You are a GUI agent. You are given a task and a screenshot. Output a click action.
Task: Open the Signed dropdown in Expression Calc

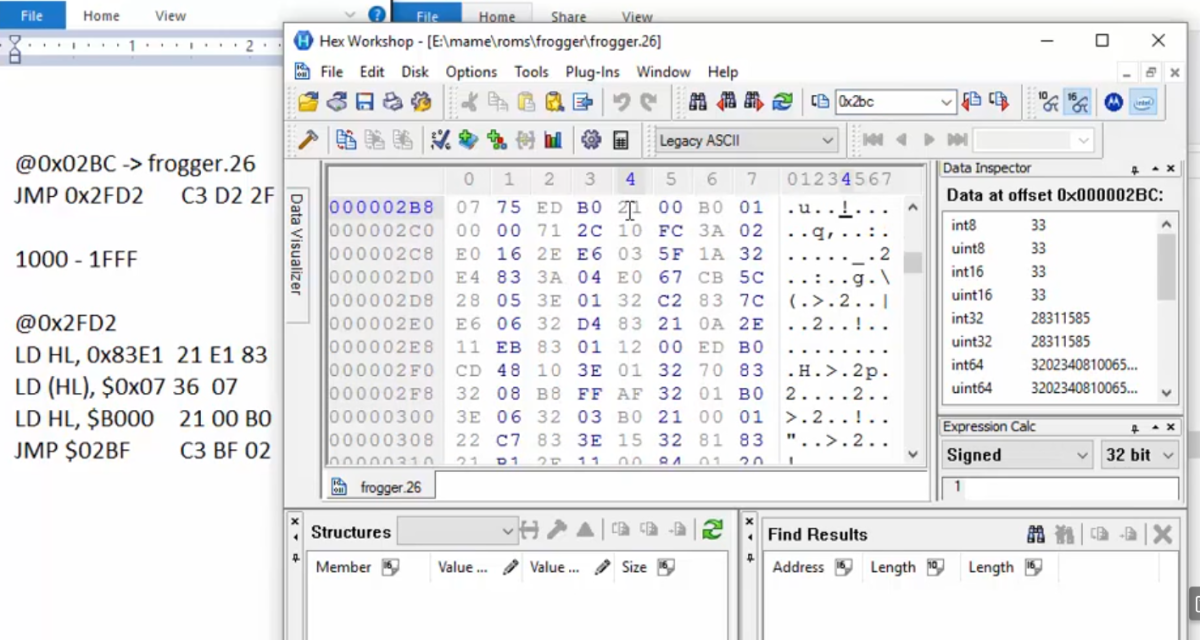point(1017,455)
